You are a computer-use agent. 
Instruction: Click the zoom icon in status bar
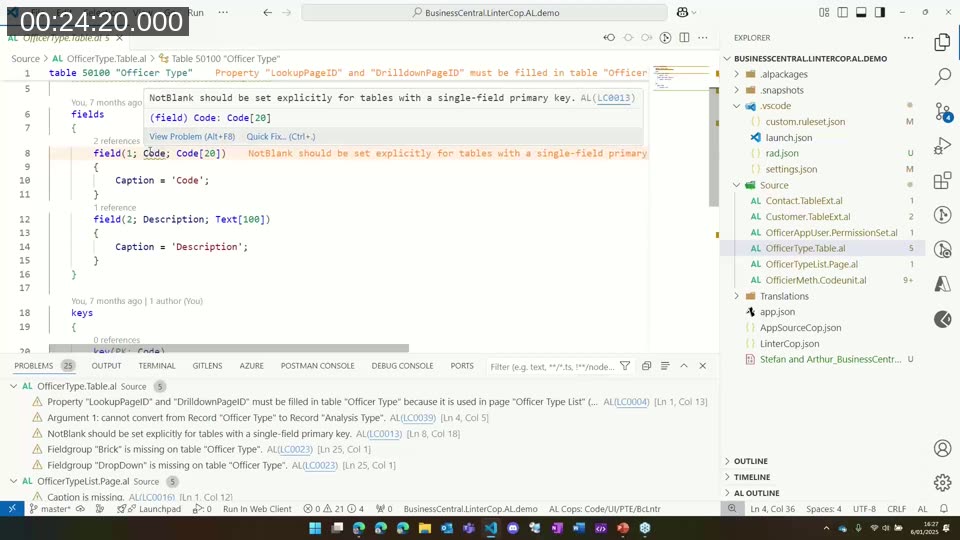pyautogui.click(x=732, y=509)
